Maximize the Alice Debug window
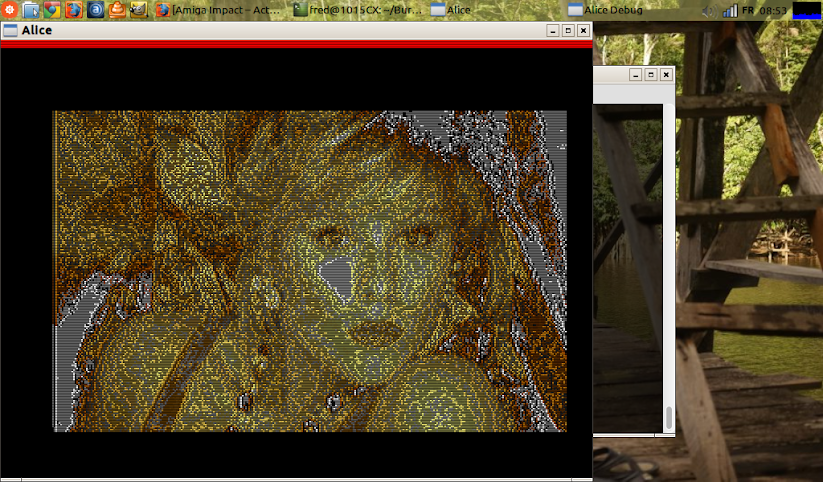This screenshot has width=823, height=482. point(651,75)
